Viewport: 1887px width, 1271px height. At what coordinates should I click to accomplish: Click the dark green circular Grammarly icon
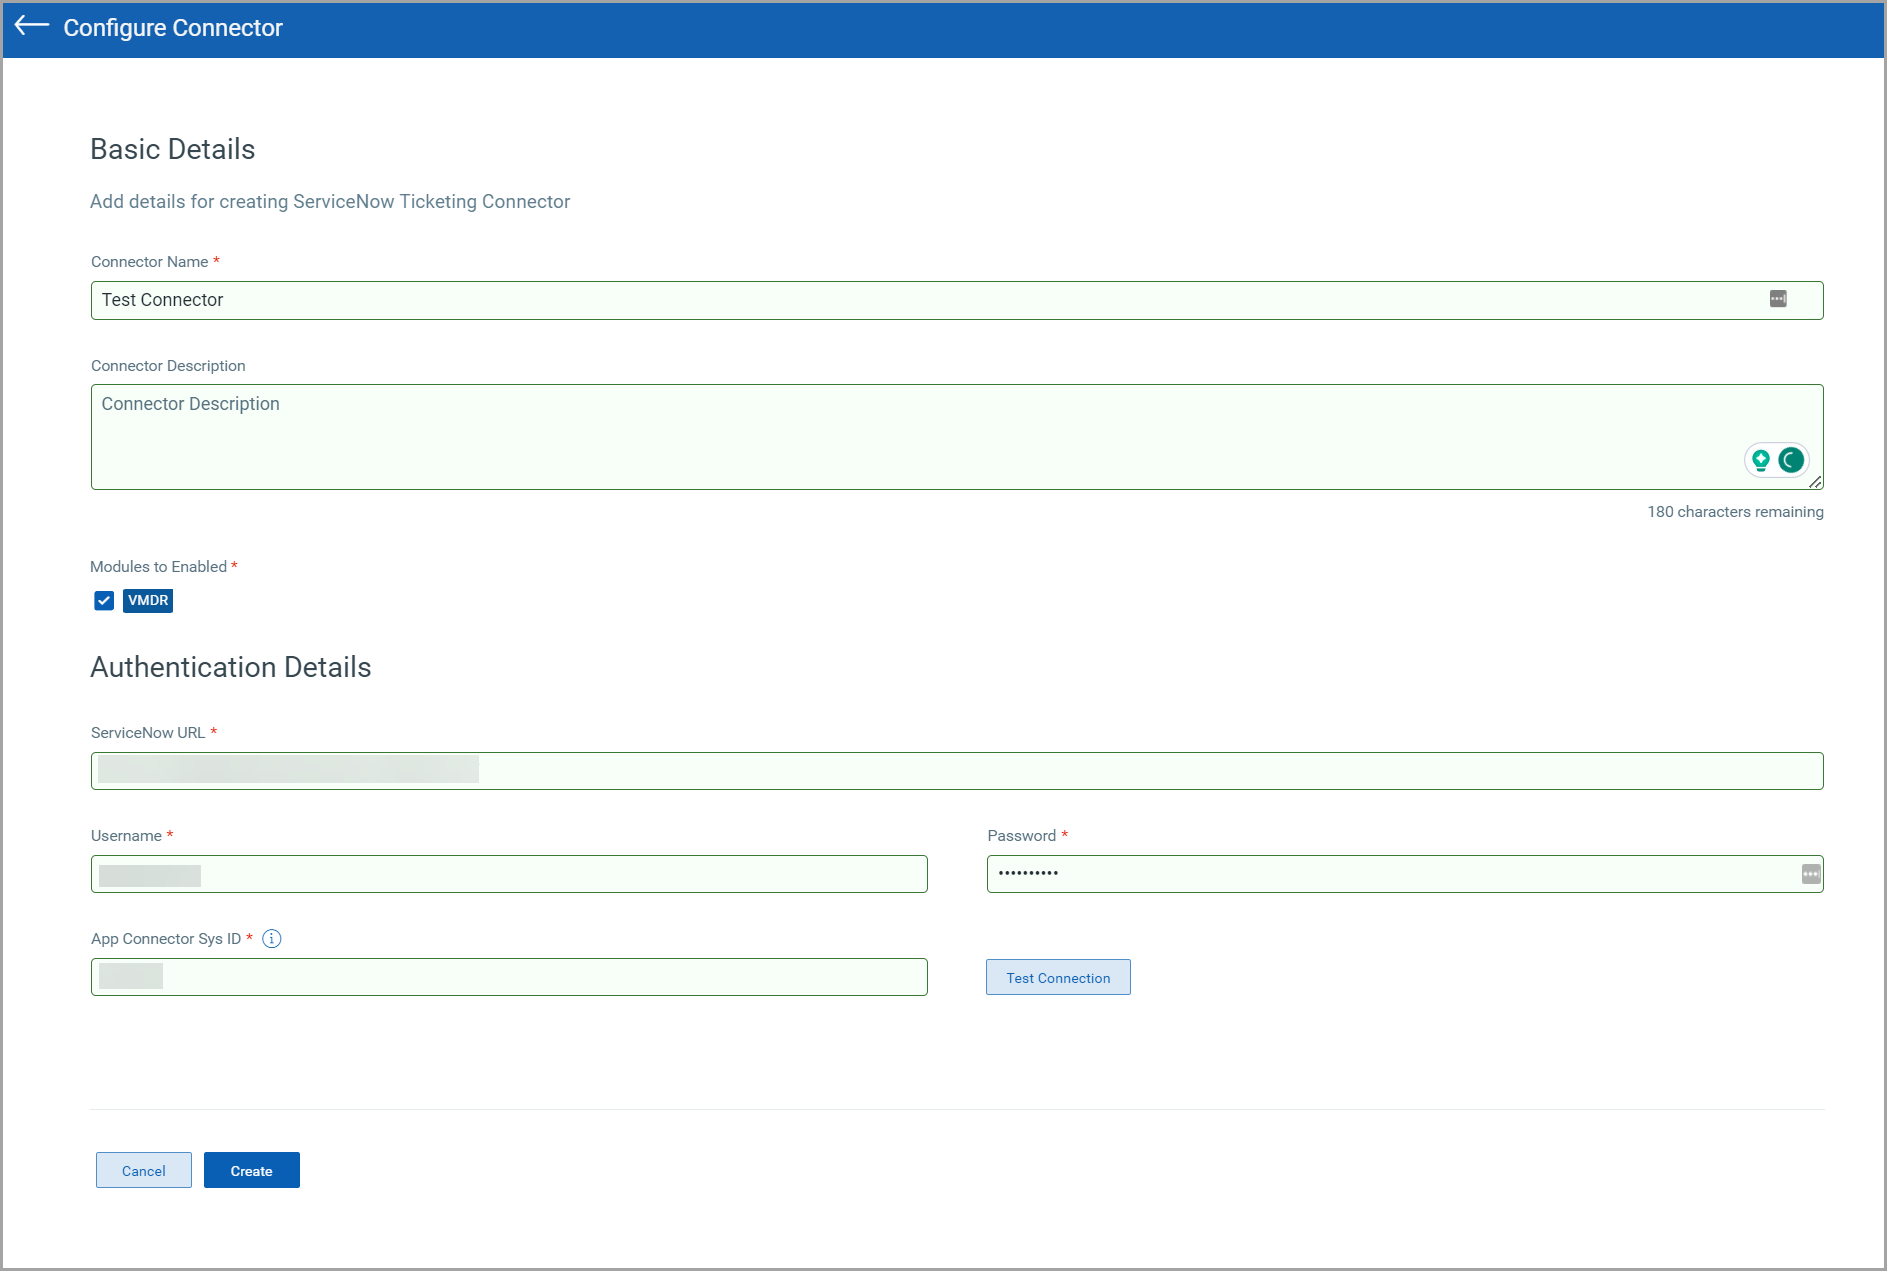(1791, 460)
